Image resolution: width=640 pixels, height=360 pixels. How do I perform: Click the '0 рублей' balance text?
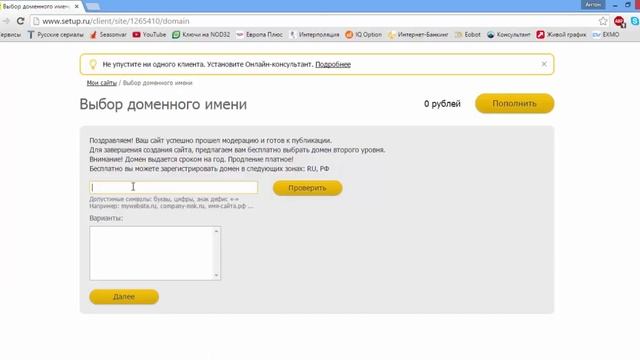[x=442, y=104]
